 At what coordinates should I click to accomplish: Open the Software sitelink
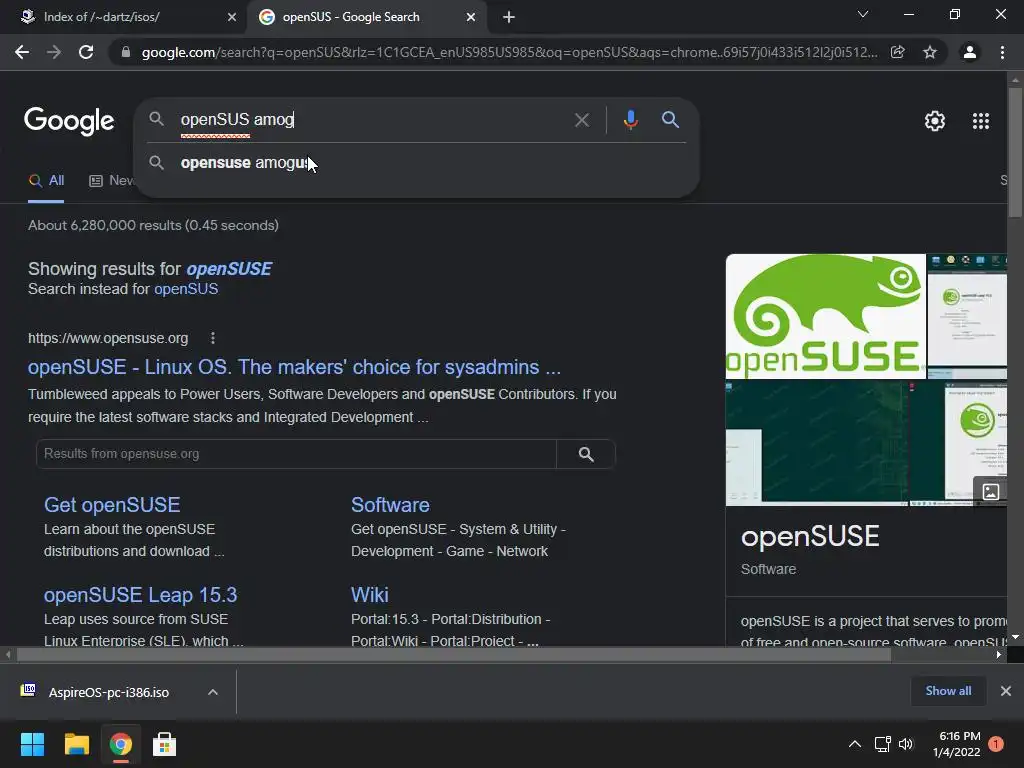point(390,505)
